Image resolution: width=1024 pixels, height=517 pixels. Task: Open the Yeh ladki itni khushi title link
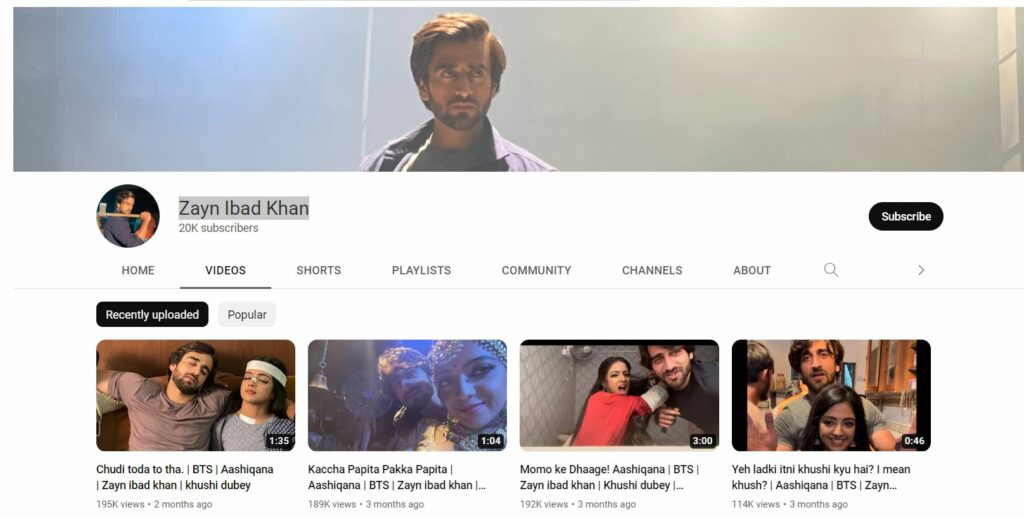point(821,477)
